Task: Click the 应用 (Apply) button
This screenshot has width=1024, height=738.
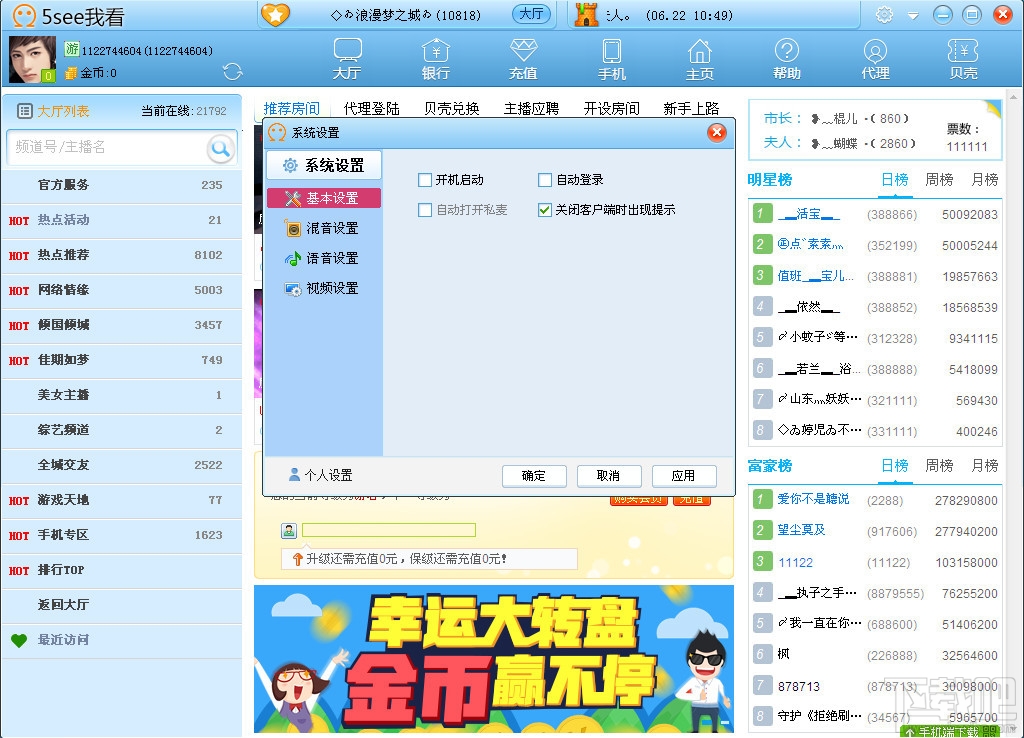Action: (684, 476)
